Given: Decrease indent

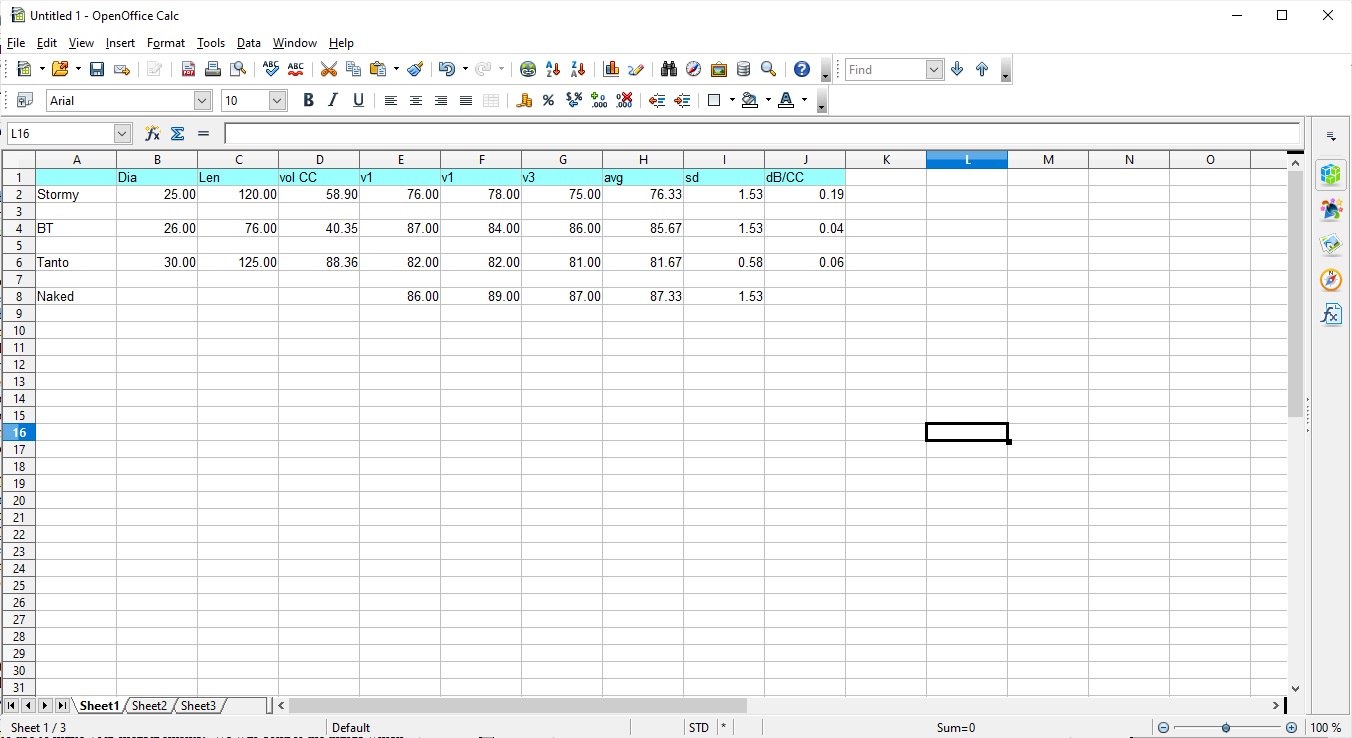Looking at the screenshot, I should pyautogui.click(x=657, y=100).
